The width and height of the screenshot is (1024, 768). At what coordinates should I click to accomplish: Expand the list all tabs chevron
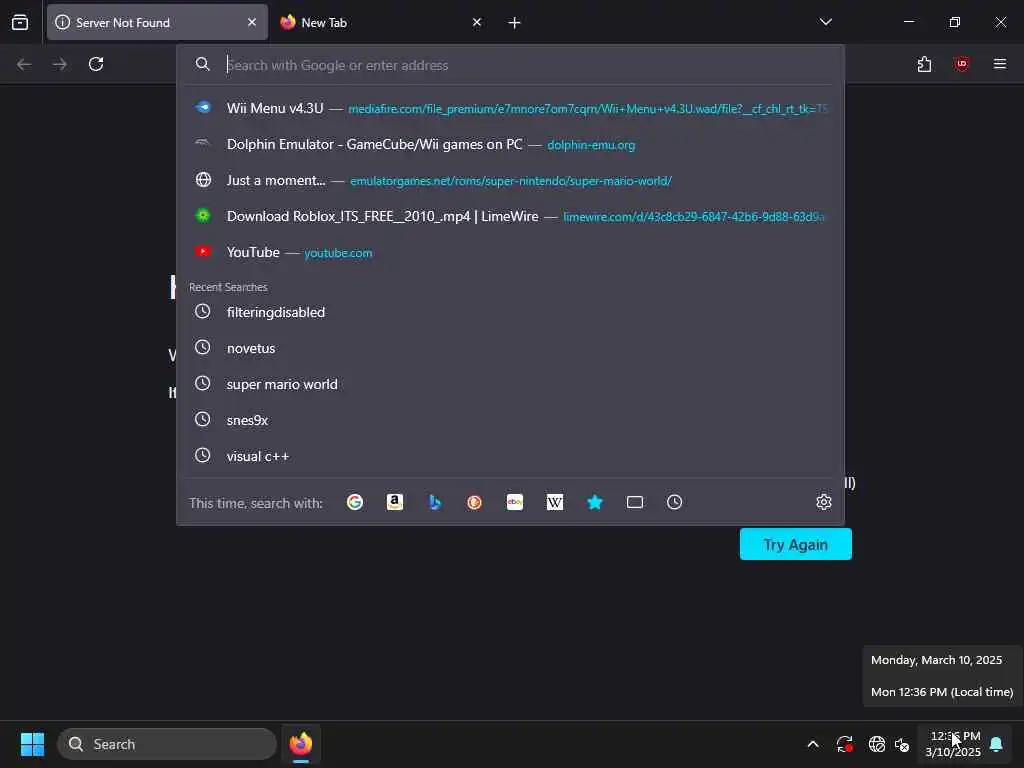tap(825, 22)
